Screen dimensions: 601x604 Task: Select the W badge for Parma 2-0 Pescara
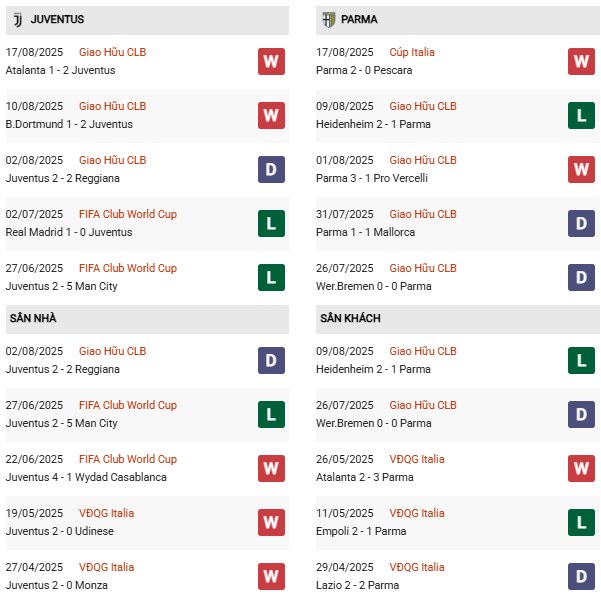[581, 61]
